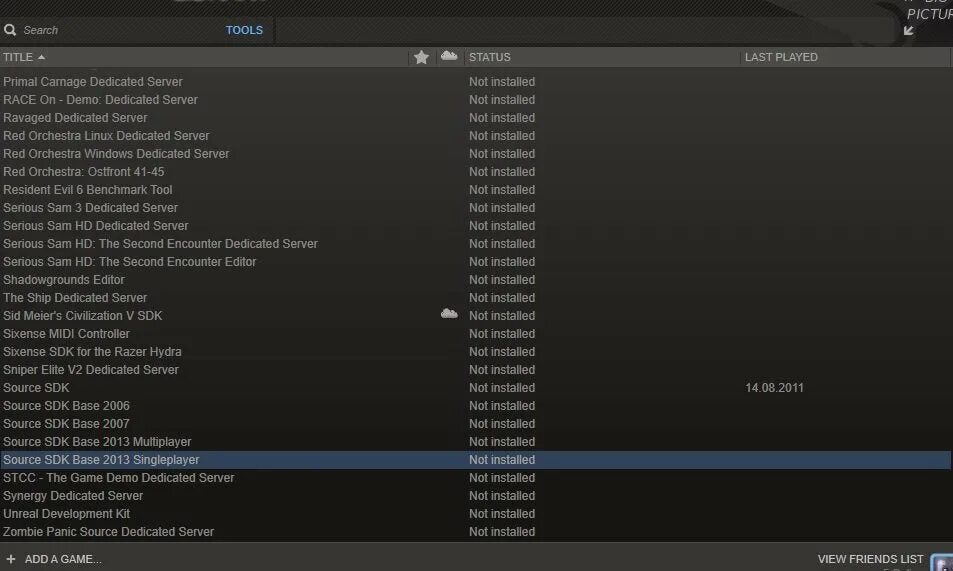This screenshot has height=571, width=953.
Task: Open VIEW FRIENDS LIST
Action: (870, 559)
